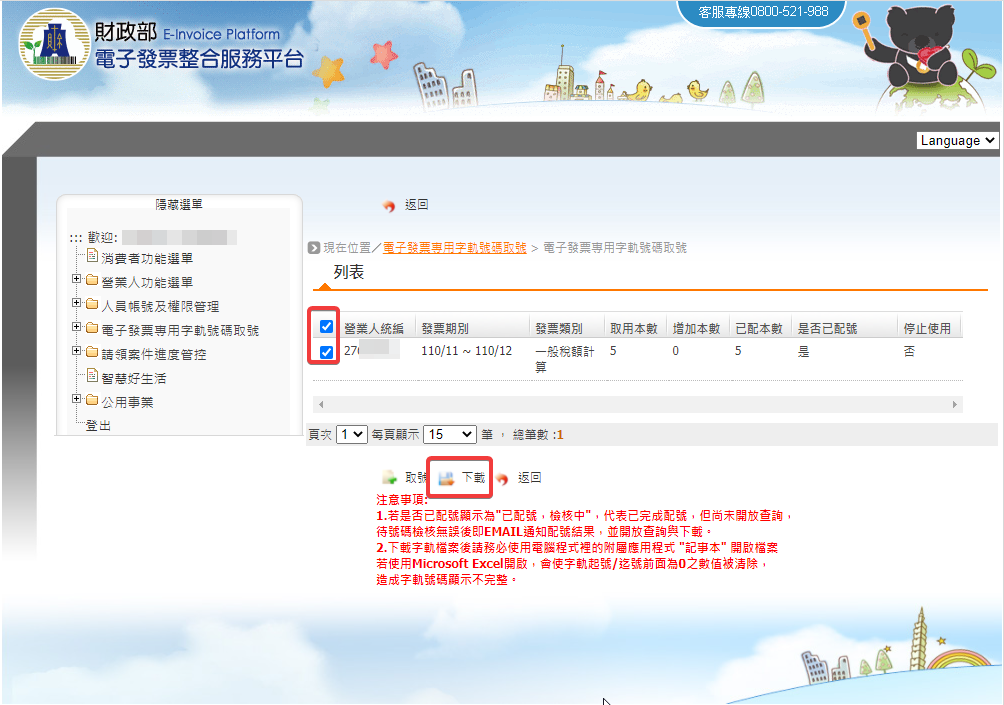The image size is (1004, 705).
Task: Click the Ministry of Finance logo
Action: pyautogui.click(x=47, y=44)
